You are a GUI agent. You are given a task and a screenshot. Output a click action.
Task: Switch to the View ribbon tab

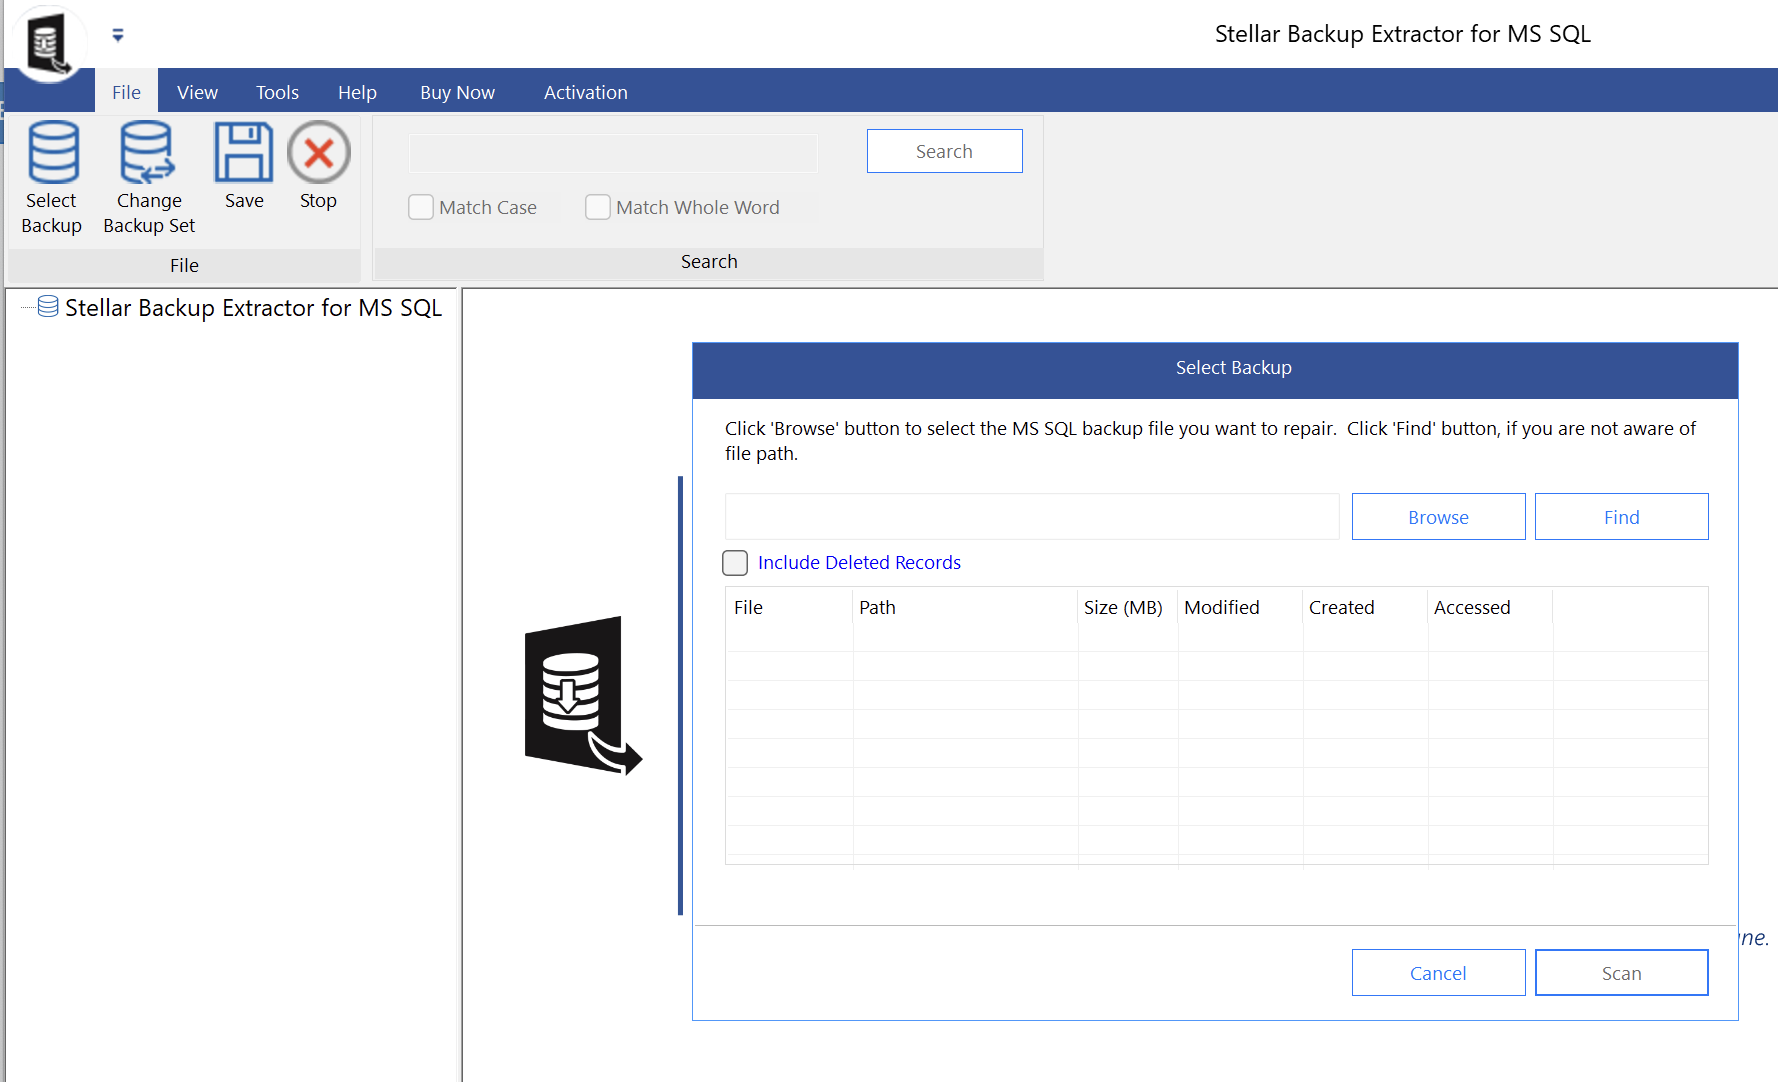point(197,92)
